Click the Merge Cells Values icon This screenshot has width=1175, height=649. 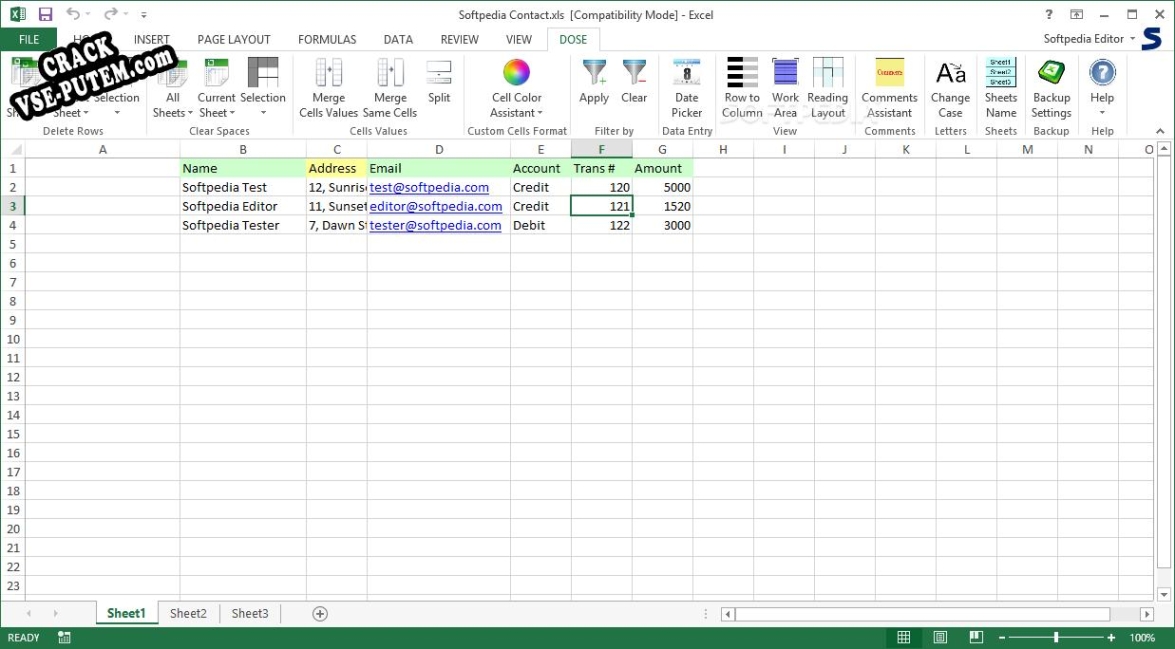pos(328,74)
